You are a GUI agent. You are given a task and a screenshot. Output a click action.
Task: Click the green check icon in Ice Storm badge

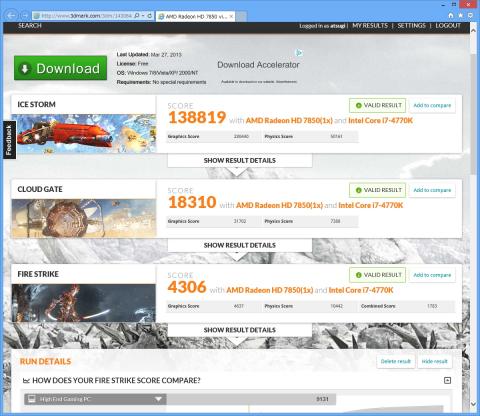click(x=358, y=105)
